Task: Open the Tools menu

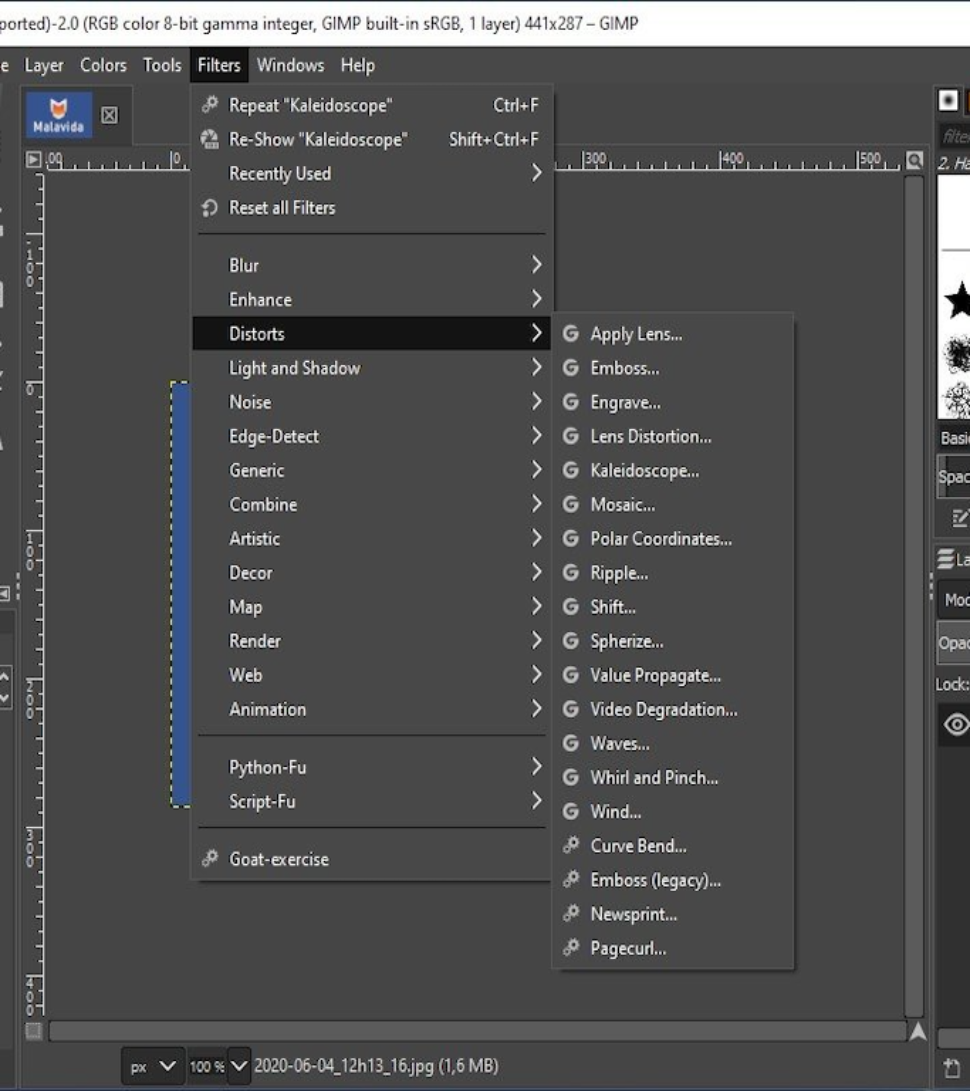Action: pyautogui.click(x=162, y=65)
